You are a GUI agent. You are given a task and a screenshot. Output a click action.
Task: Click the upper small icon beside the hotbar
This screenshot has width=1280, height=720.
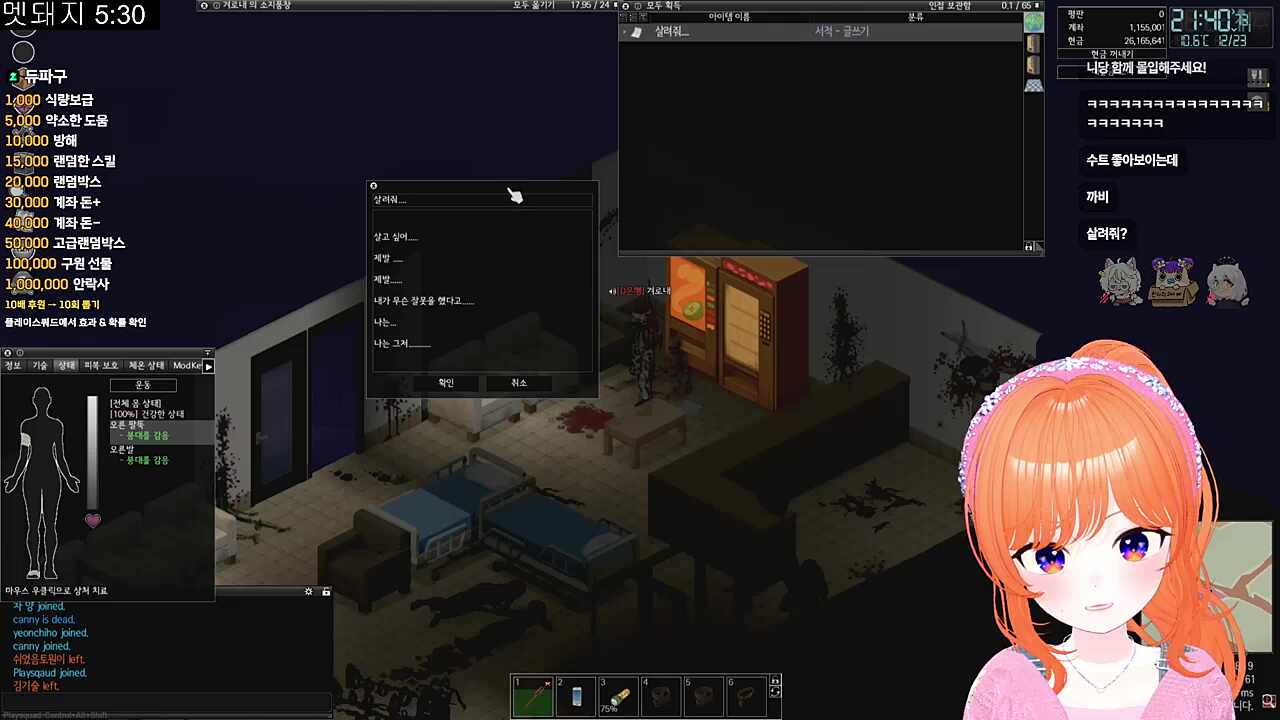click(774, 681)
